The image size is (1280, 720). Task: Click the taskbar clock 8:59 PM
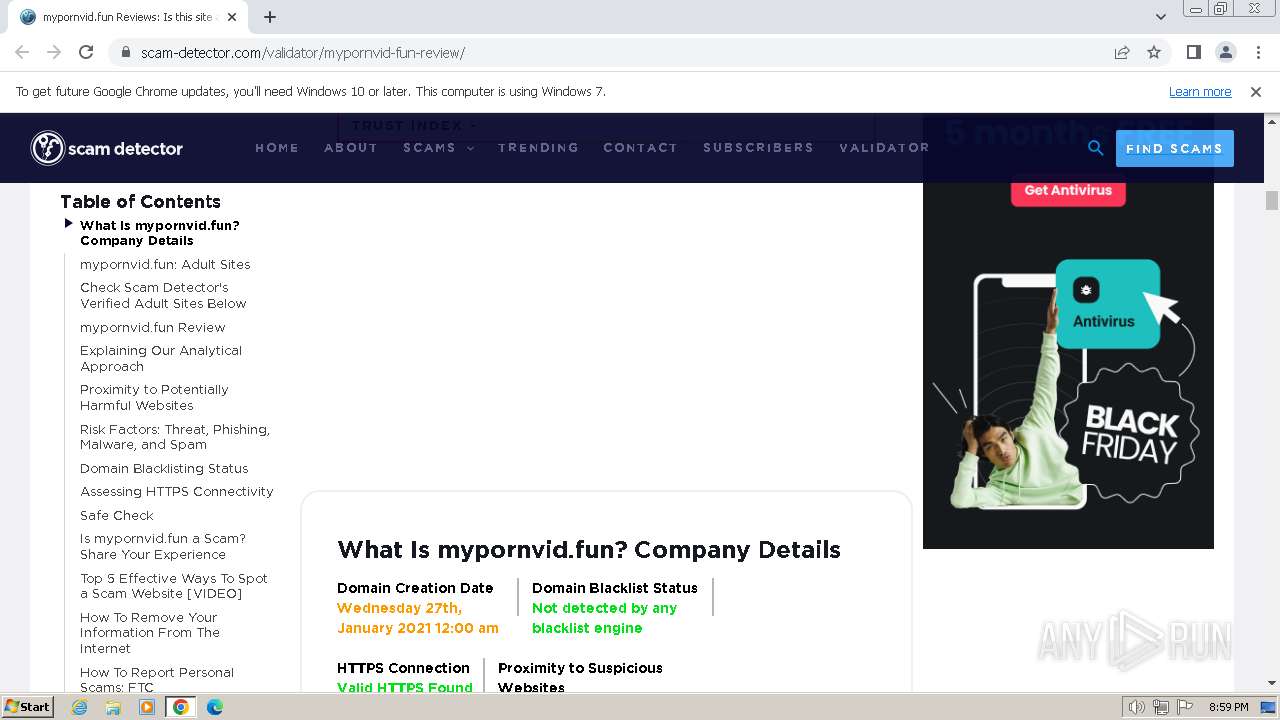click(1228, 707)
